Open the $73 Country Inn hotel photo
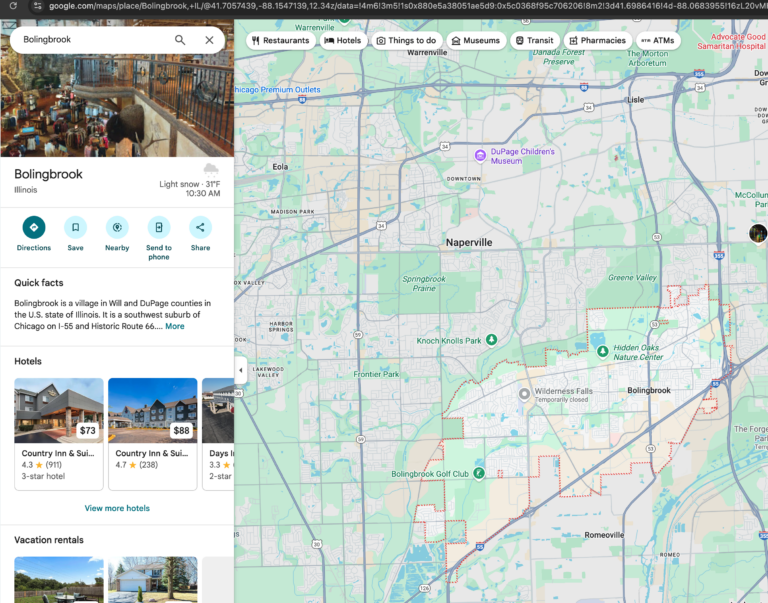The height and width of the screenshot is (603, 768). [x=59, y=410]
